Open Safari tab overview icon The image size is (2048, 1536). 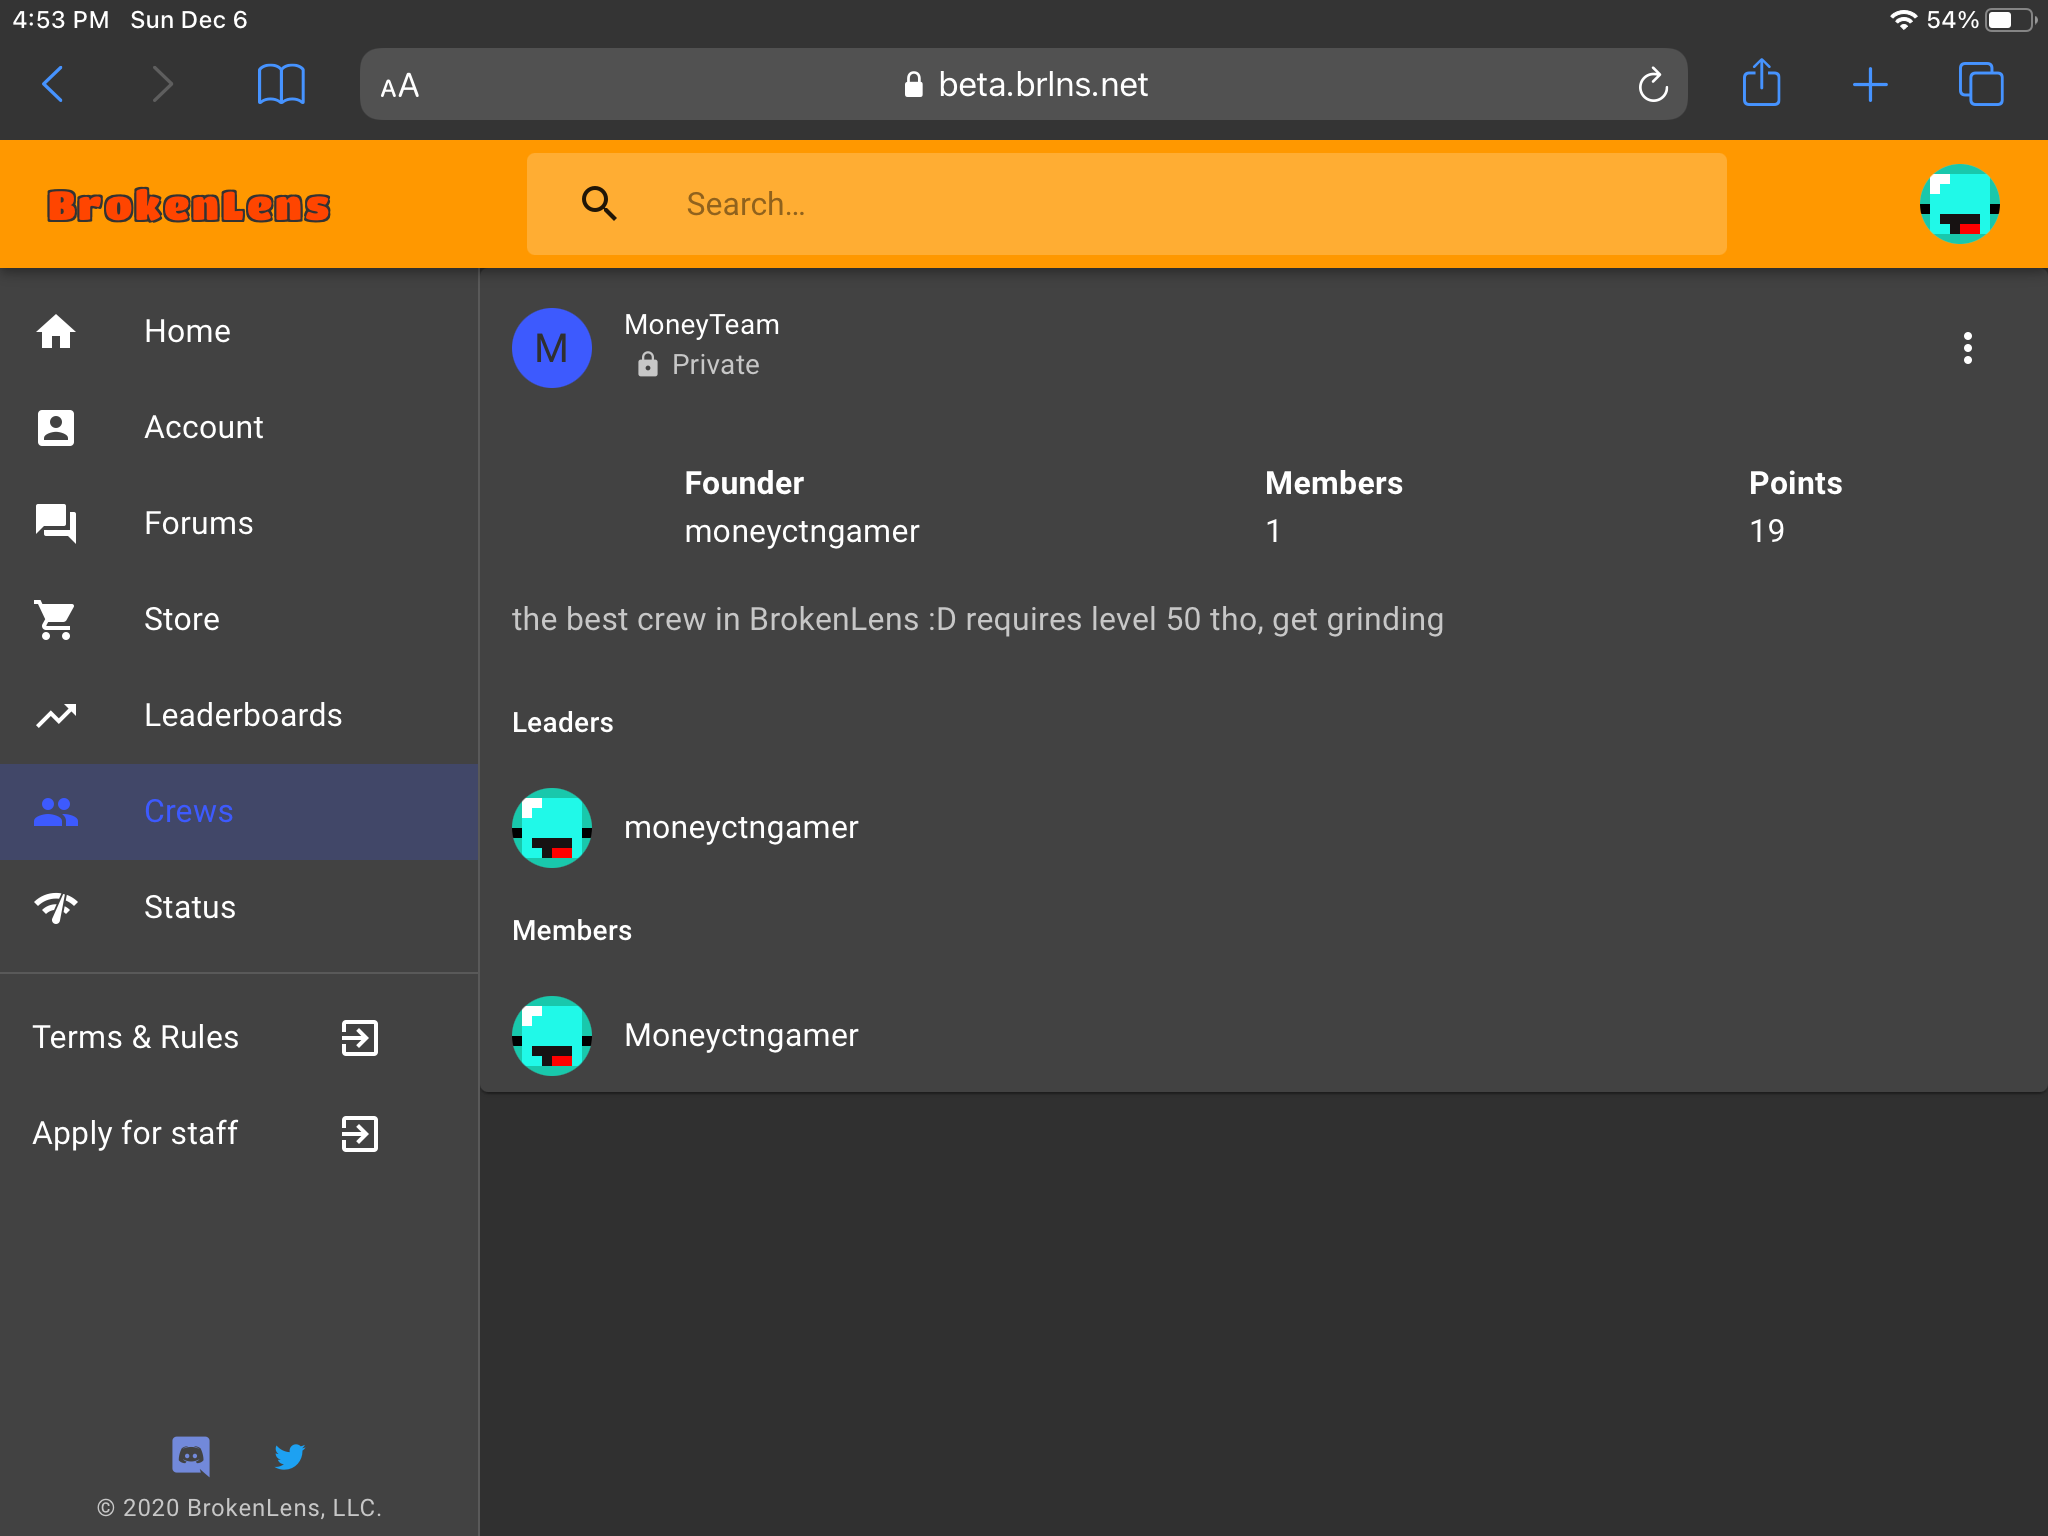click(1980, 84)
